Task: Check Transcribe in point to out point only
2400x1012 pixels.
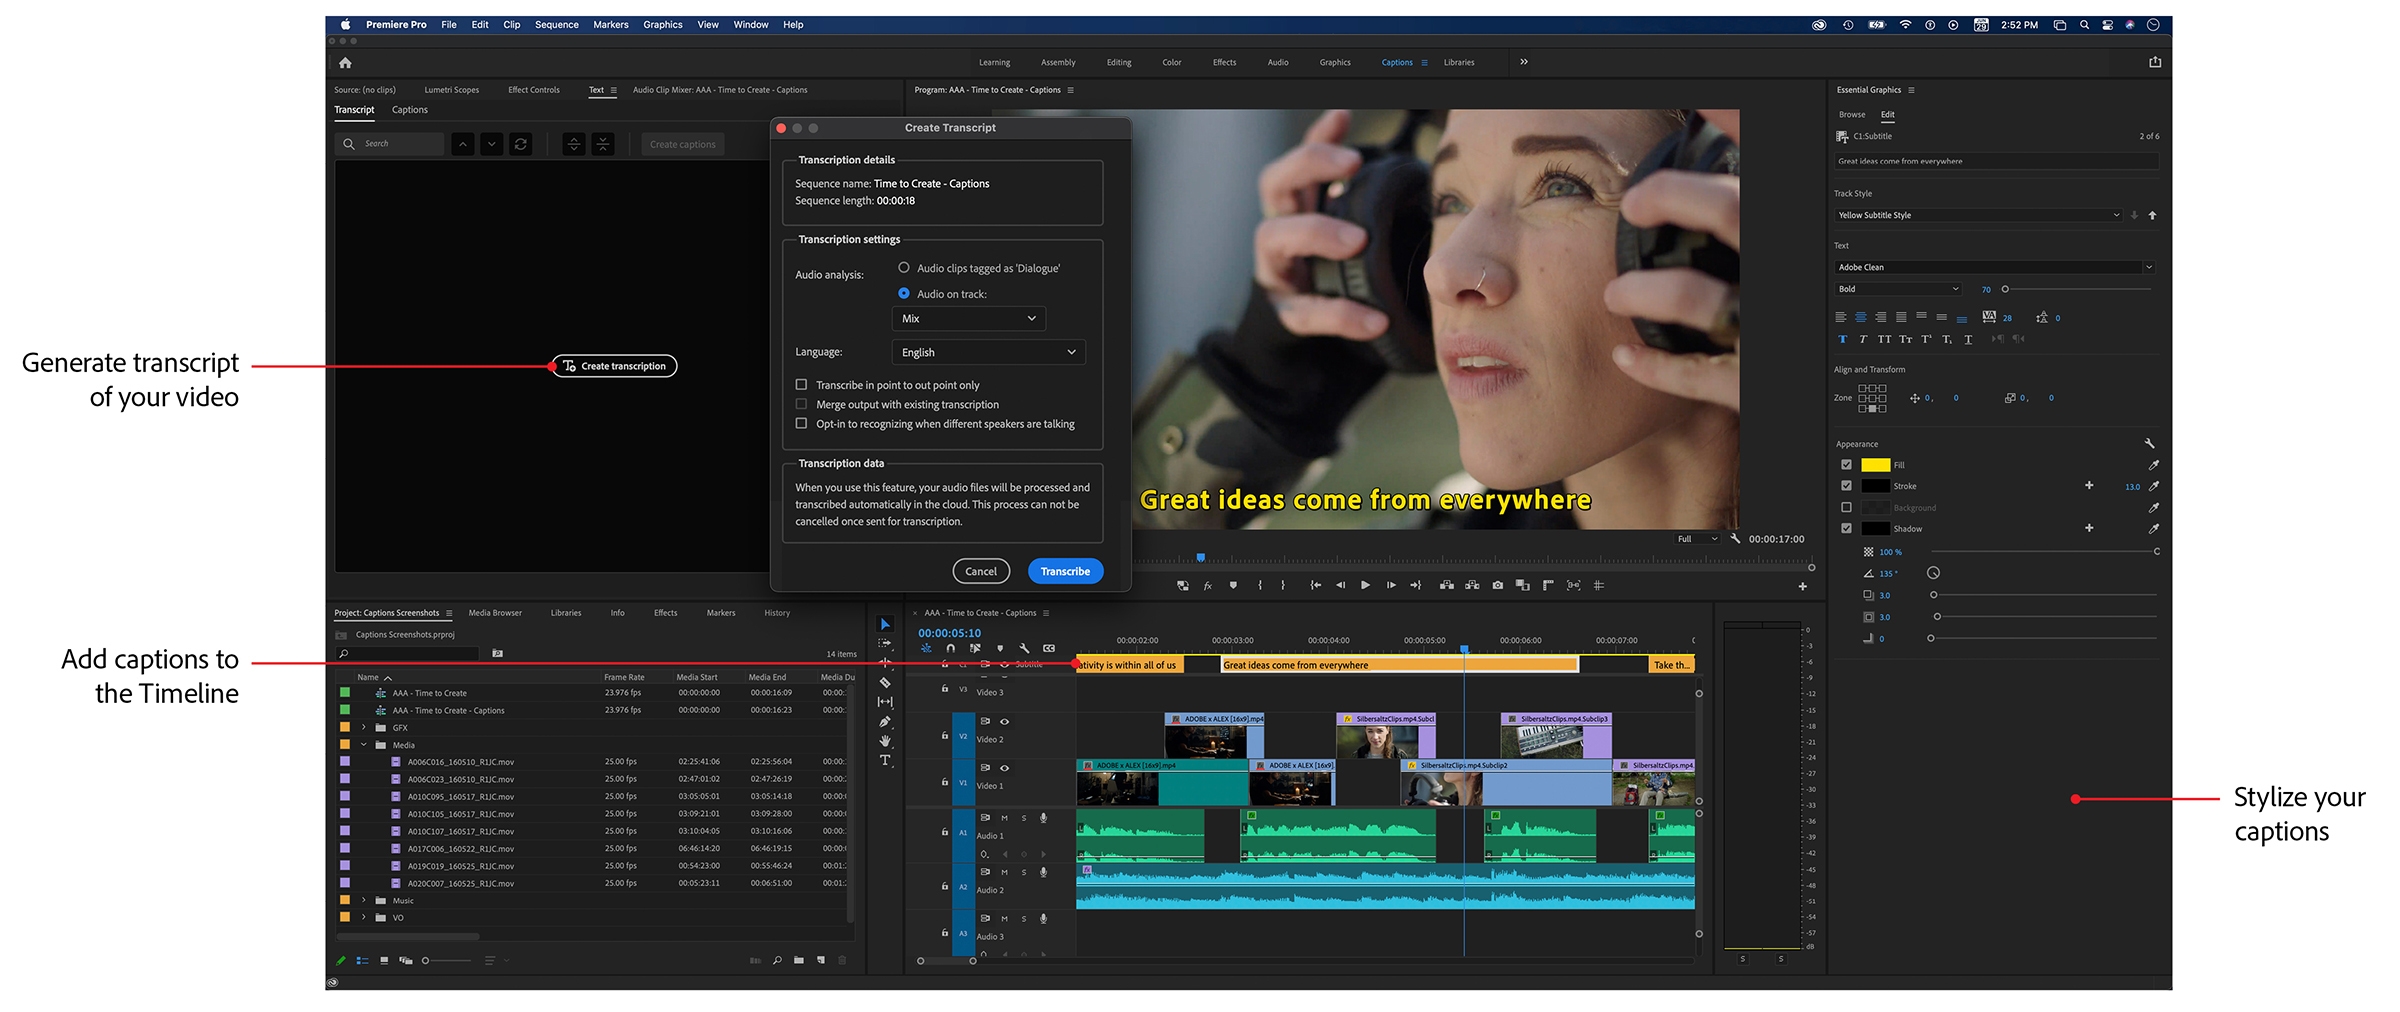Action: (801, 384)
